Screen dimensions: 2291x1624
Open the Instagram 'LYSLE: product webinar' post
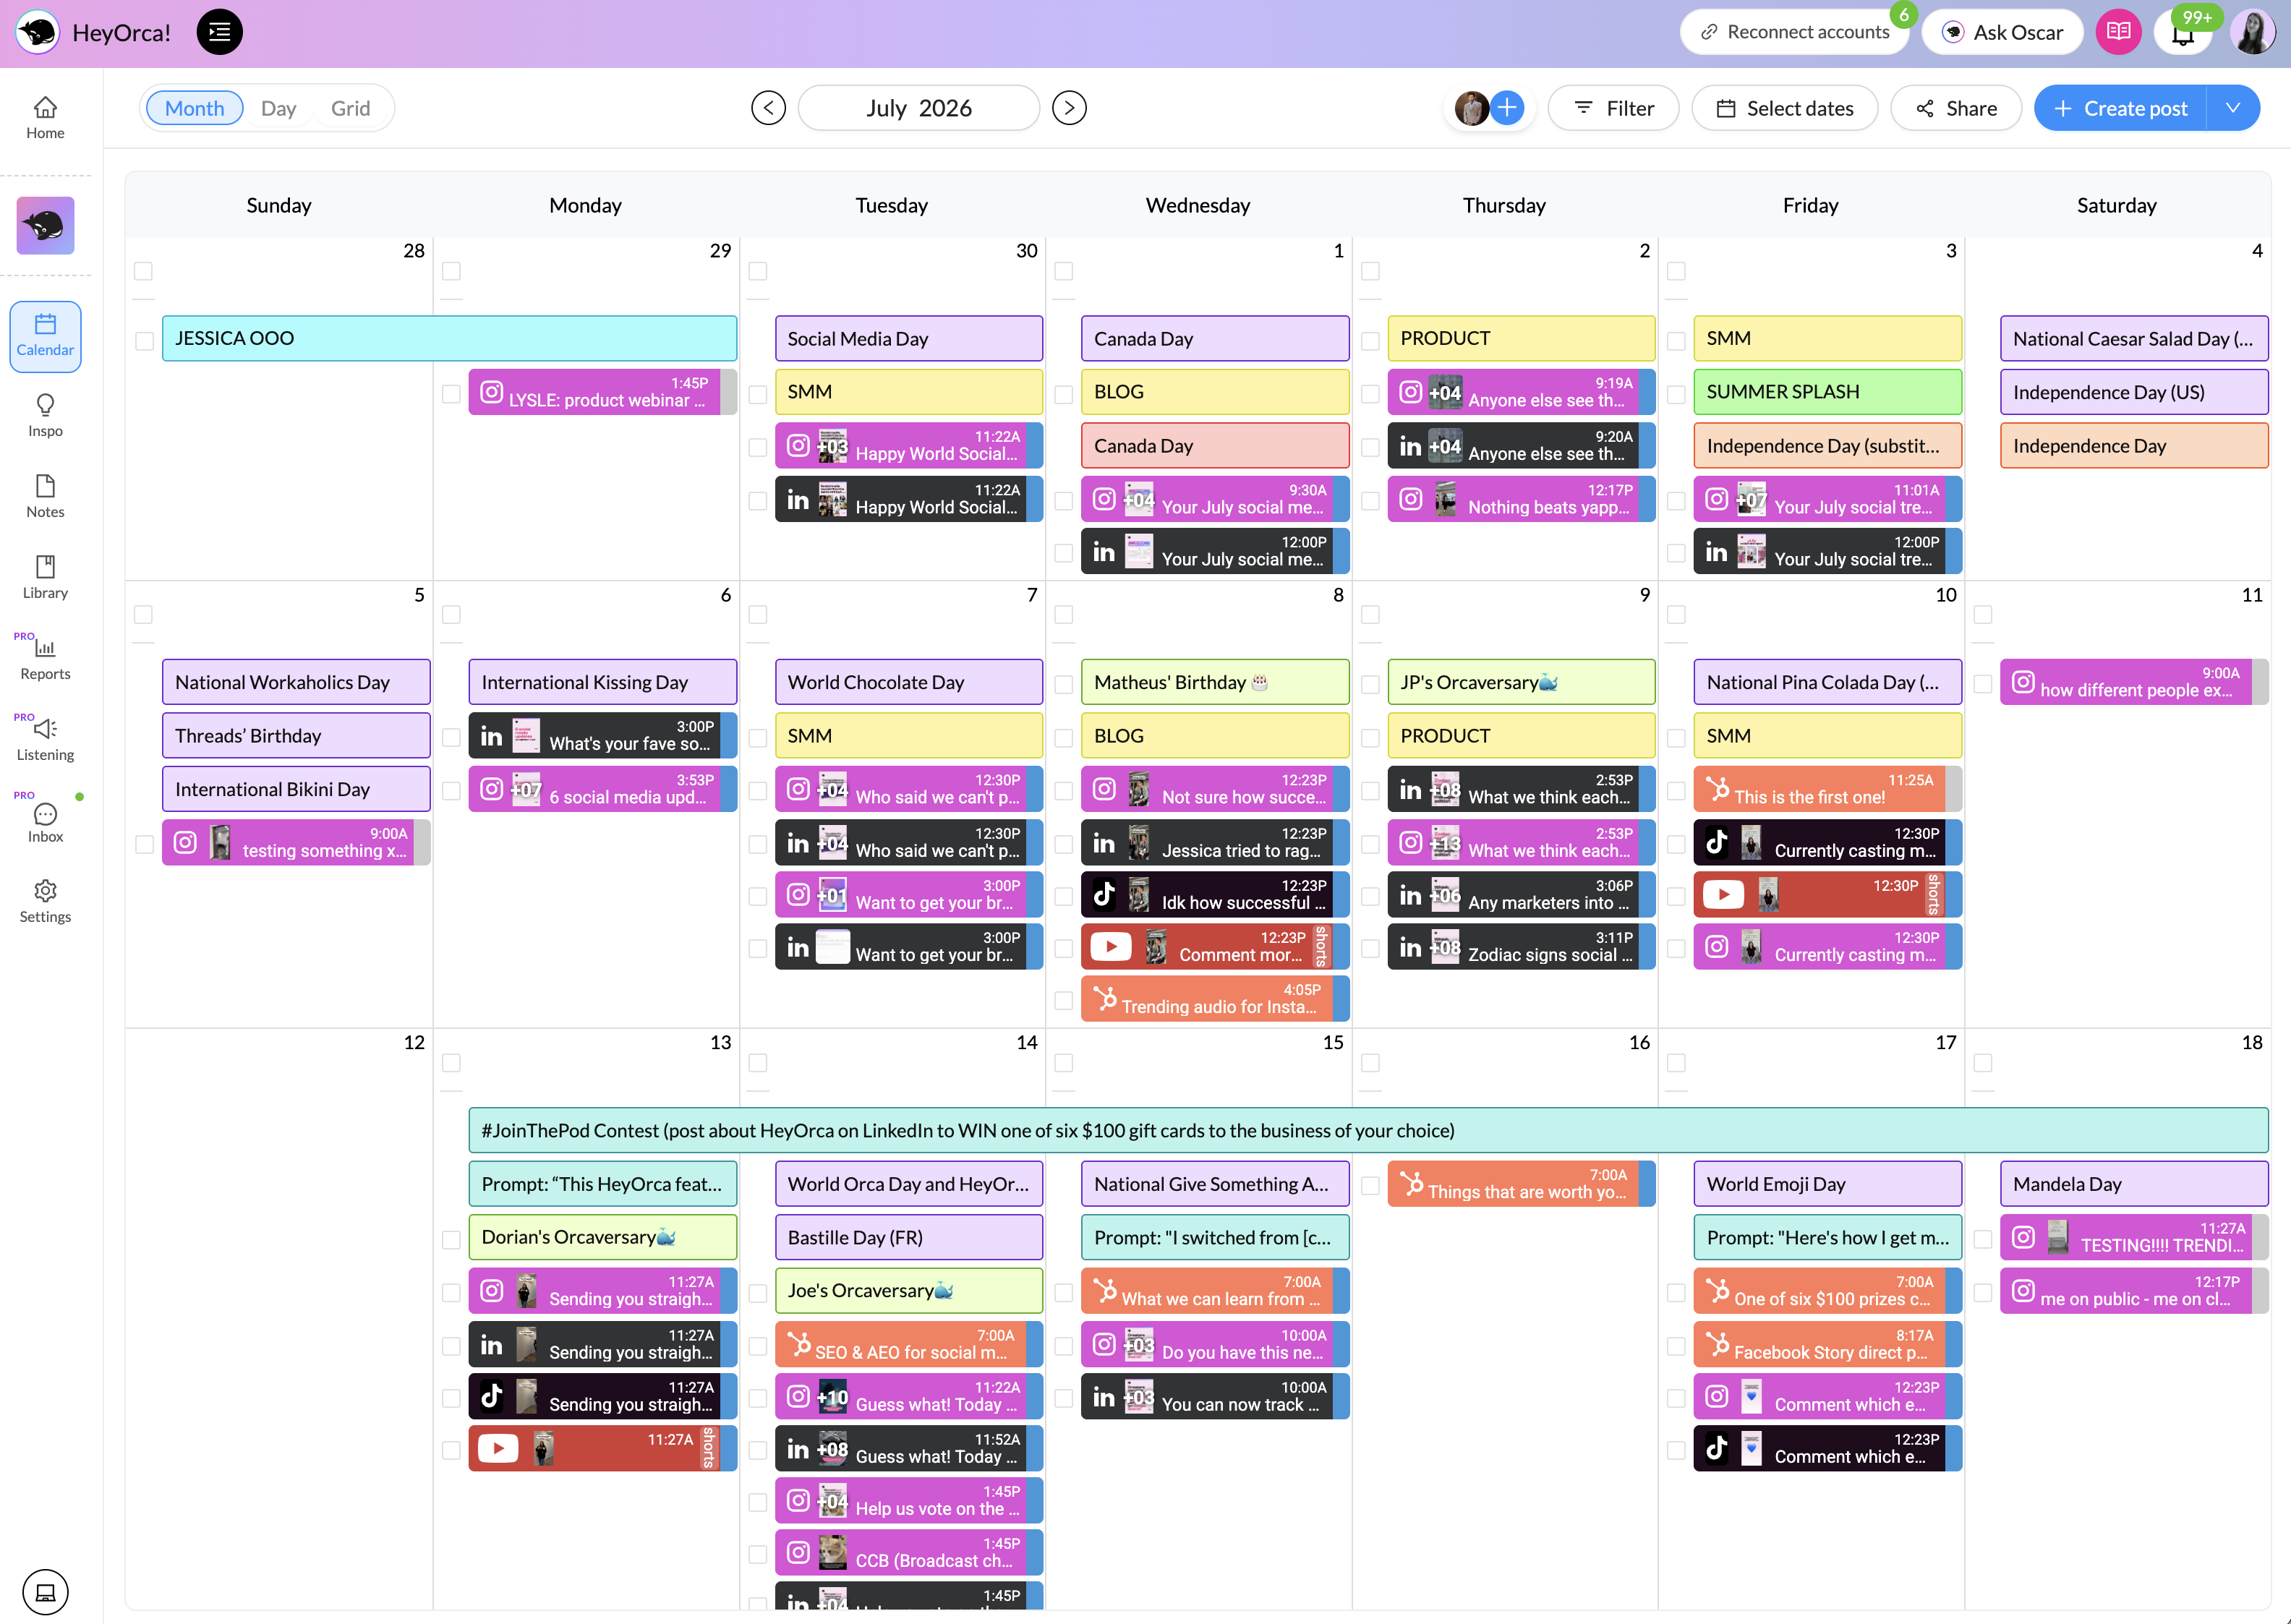click(602, 391)
